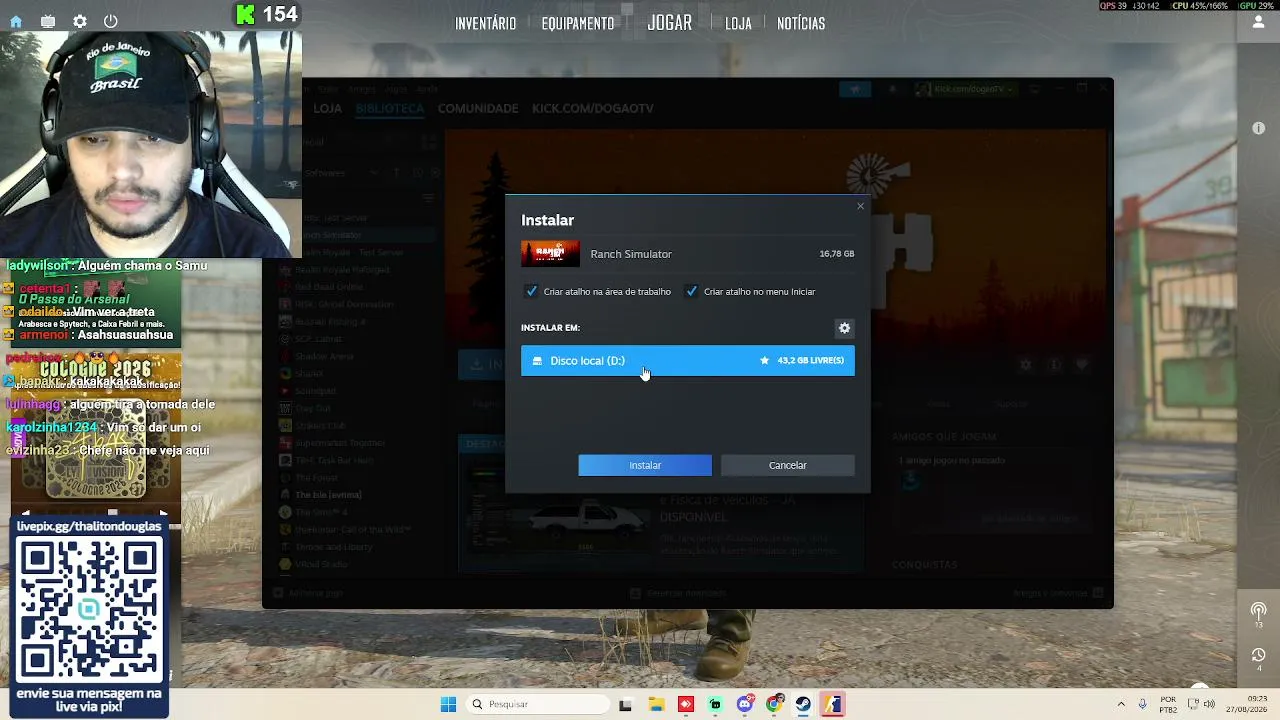
Task: Click the Ranch Simulator game thumbnail
Action: [550, 254]
